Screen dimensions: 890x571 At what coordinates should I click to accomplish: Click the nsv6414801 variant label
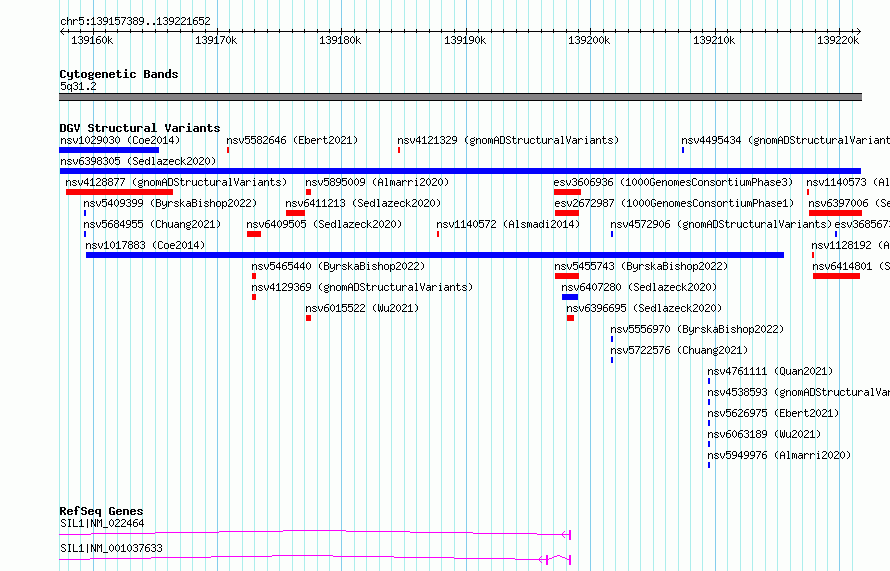coord(850,266)
